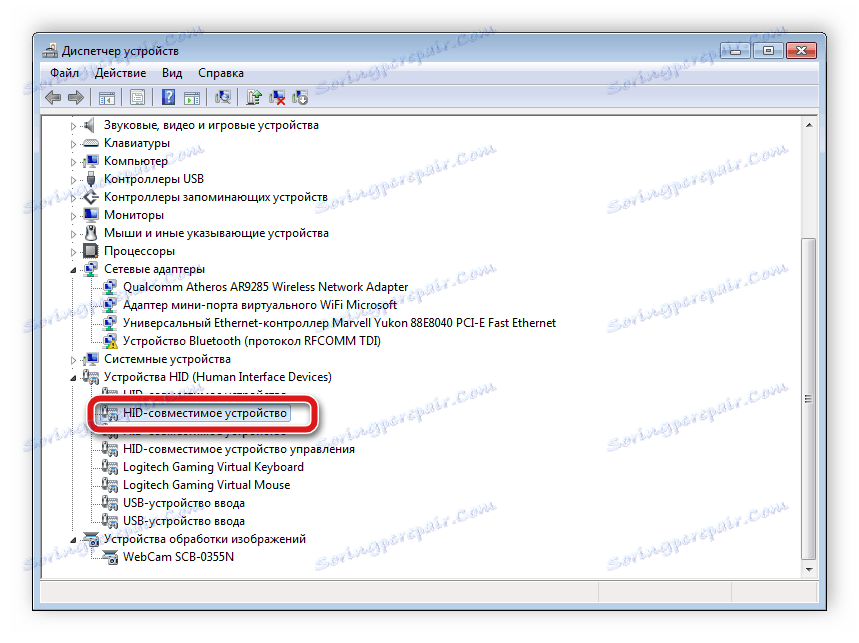Collapse the Устройства обработки изображений arrow
Image resolution: width=859 pixels, height=643 pixels.
point(73,540)
